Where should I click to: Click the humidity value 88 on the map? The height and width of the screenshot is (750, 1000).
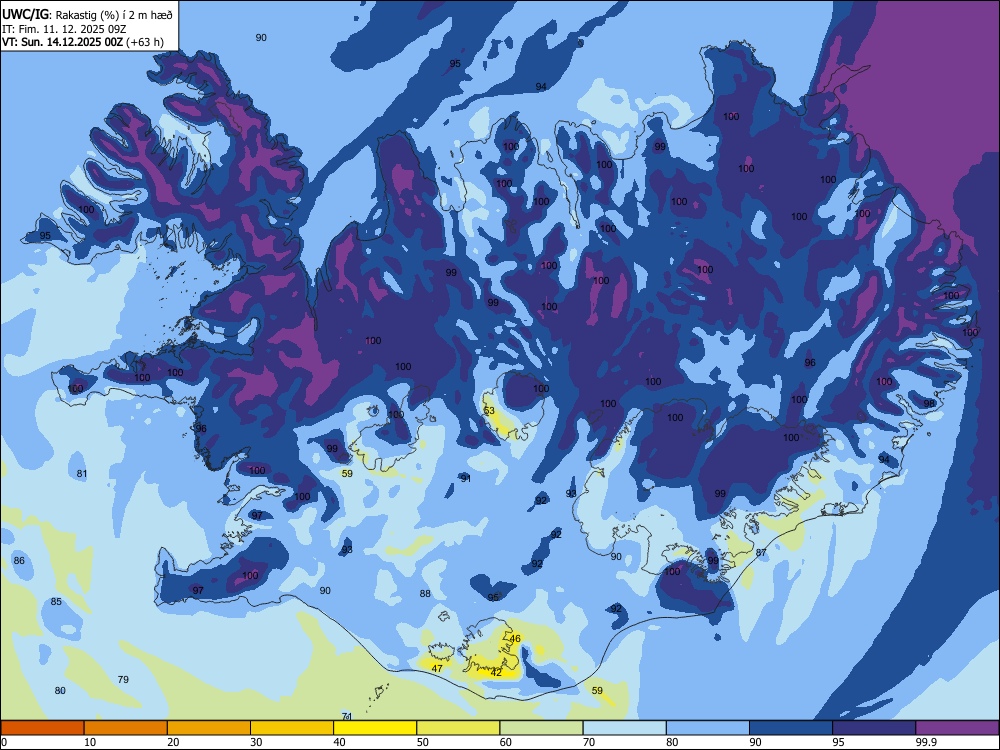point(425,593)
